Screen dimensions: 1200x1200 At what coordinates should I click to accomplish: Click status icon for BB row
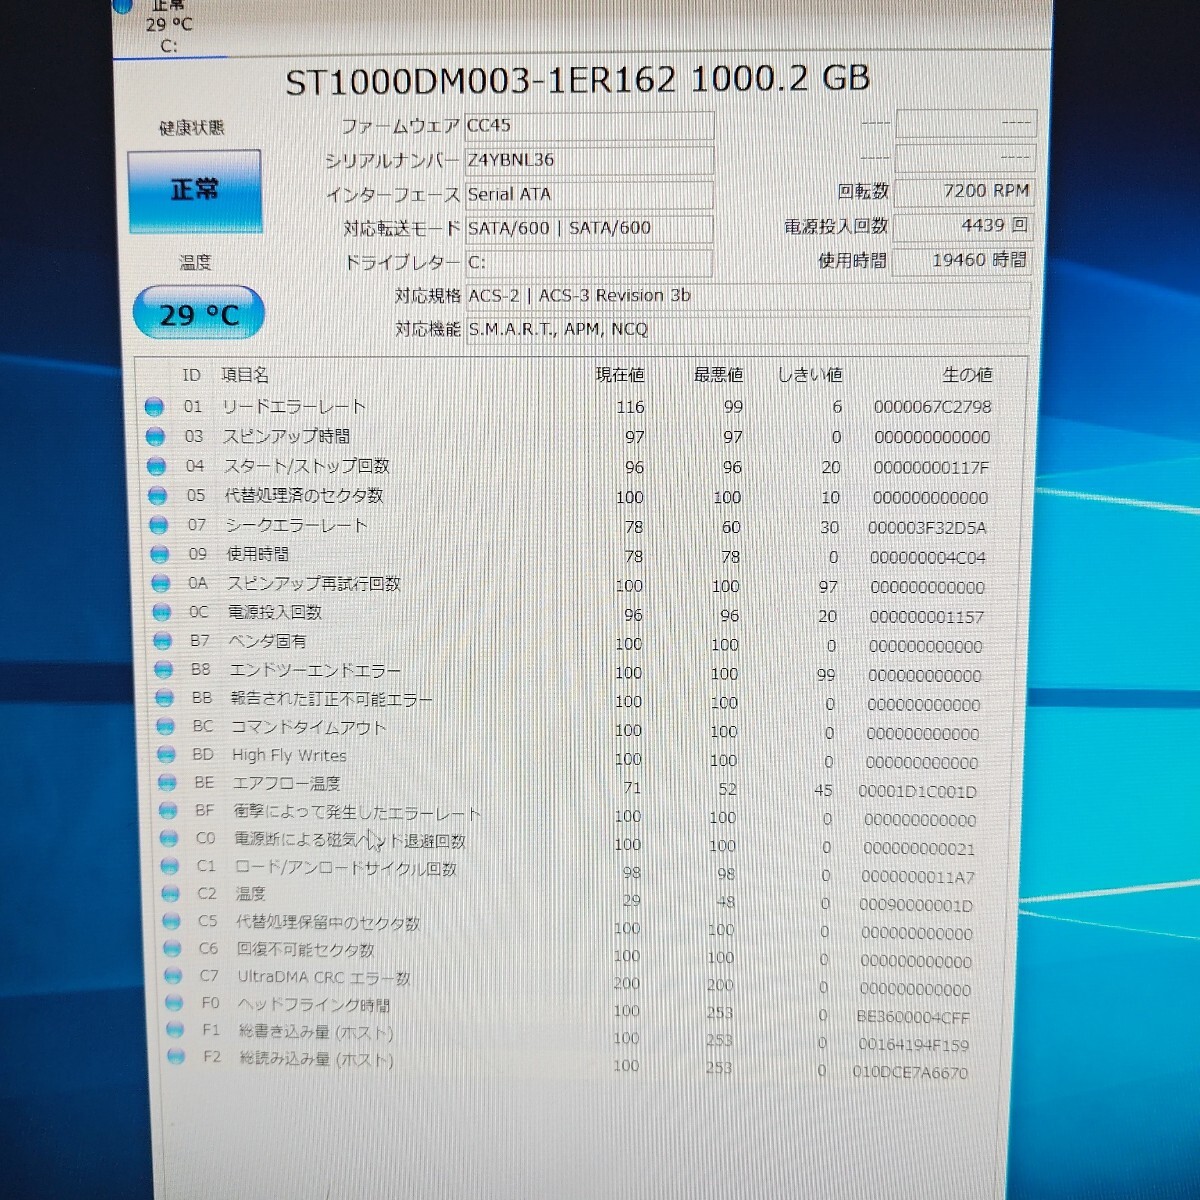pyautogui.click(x=164, y=699)
